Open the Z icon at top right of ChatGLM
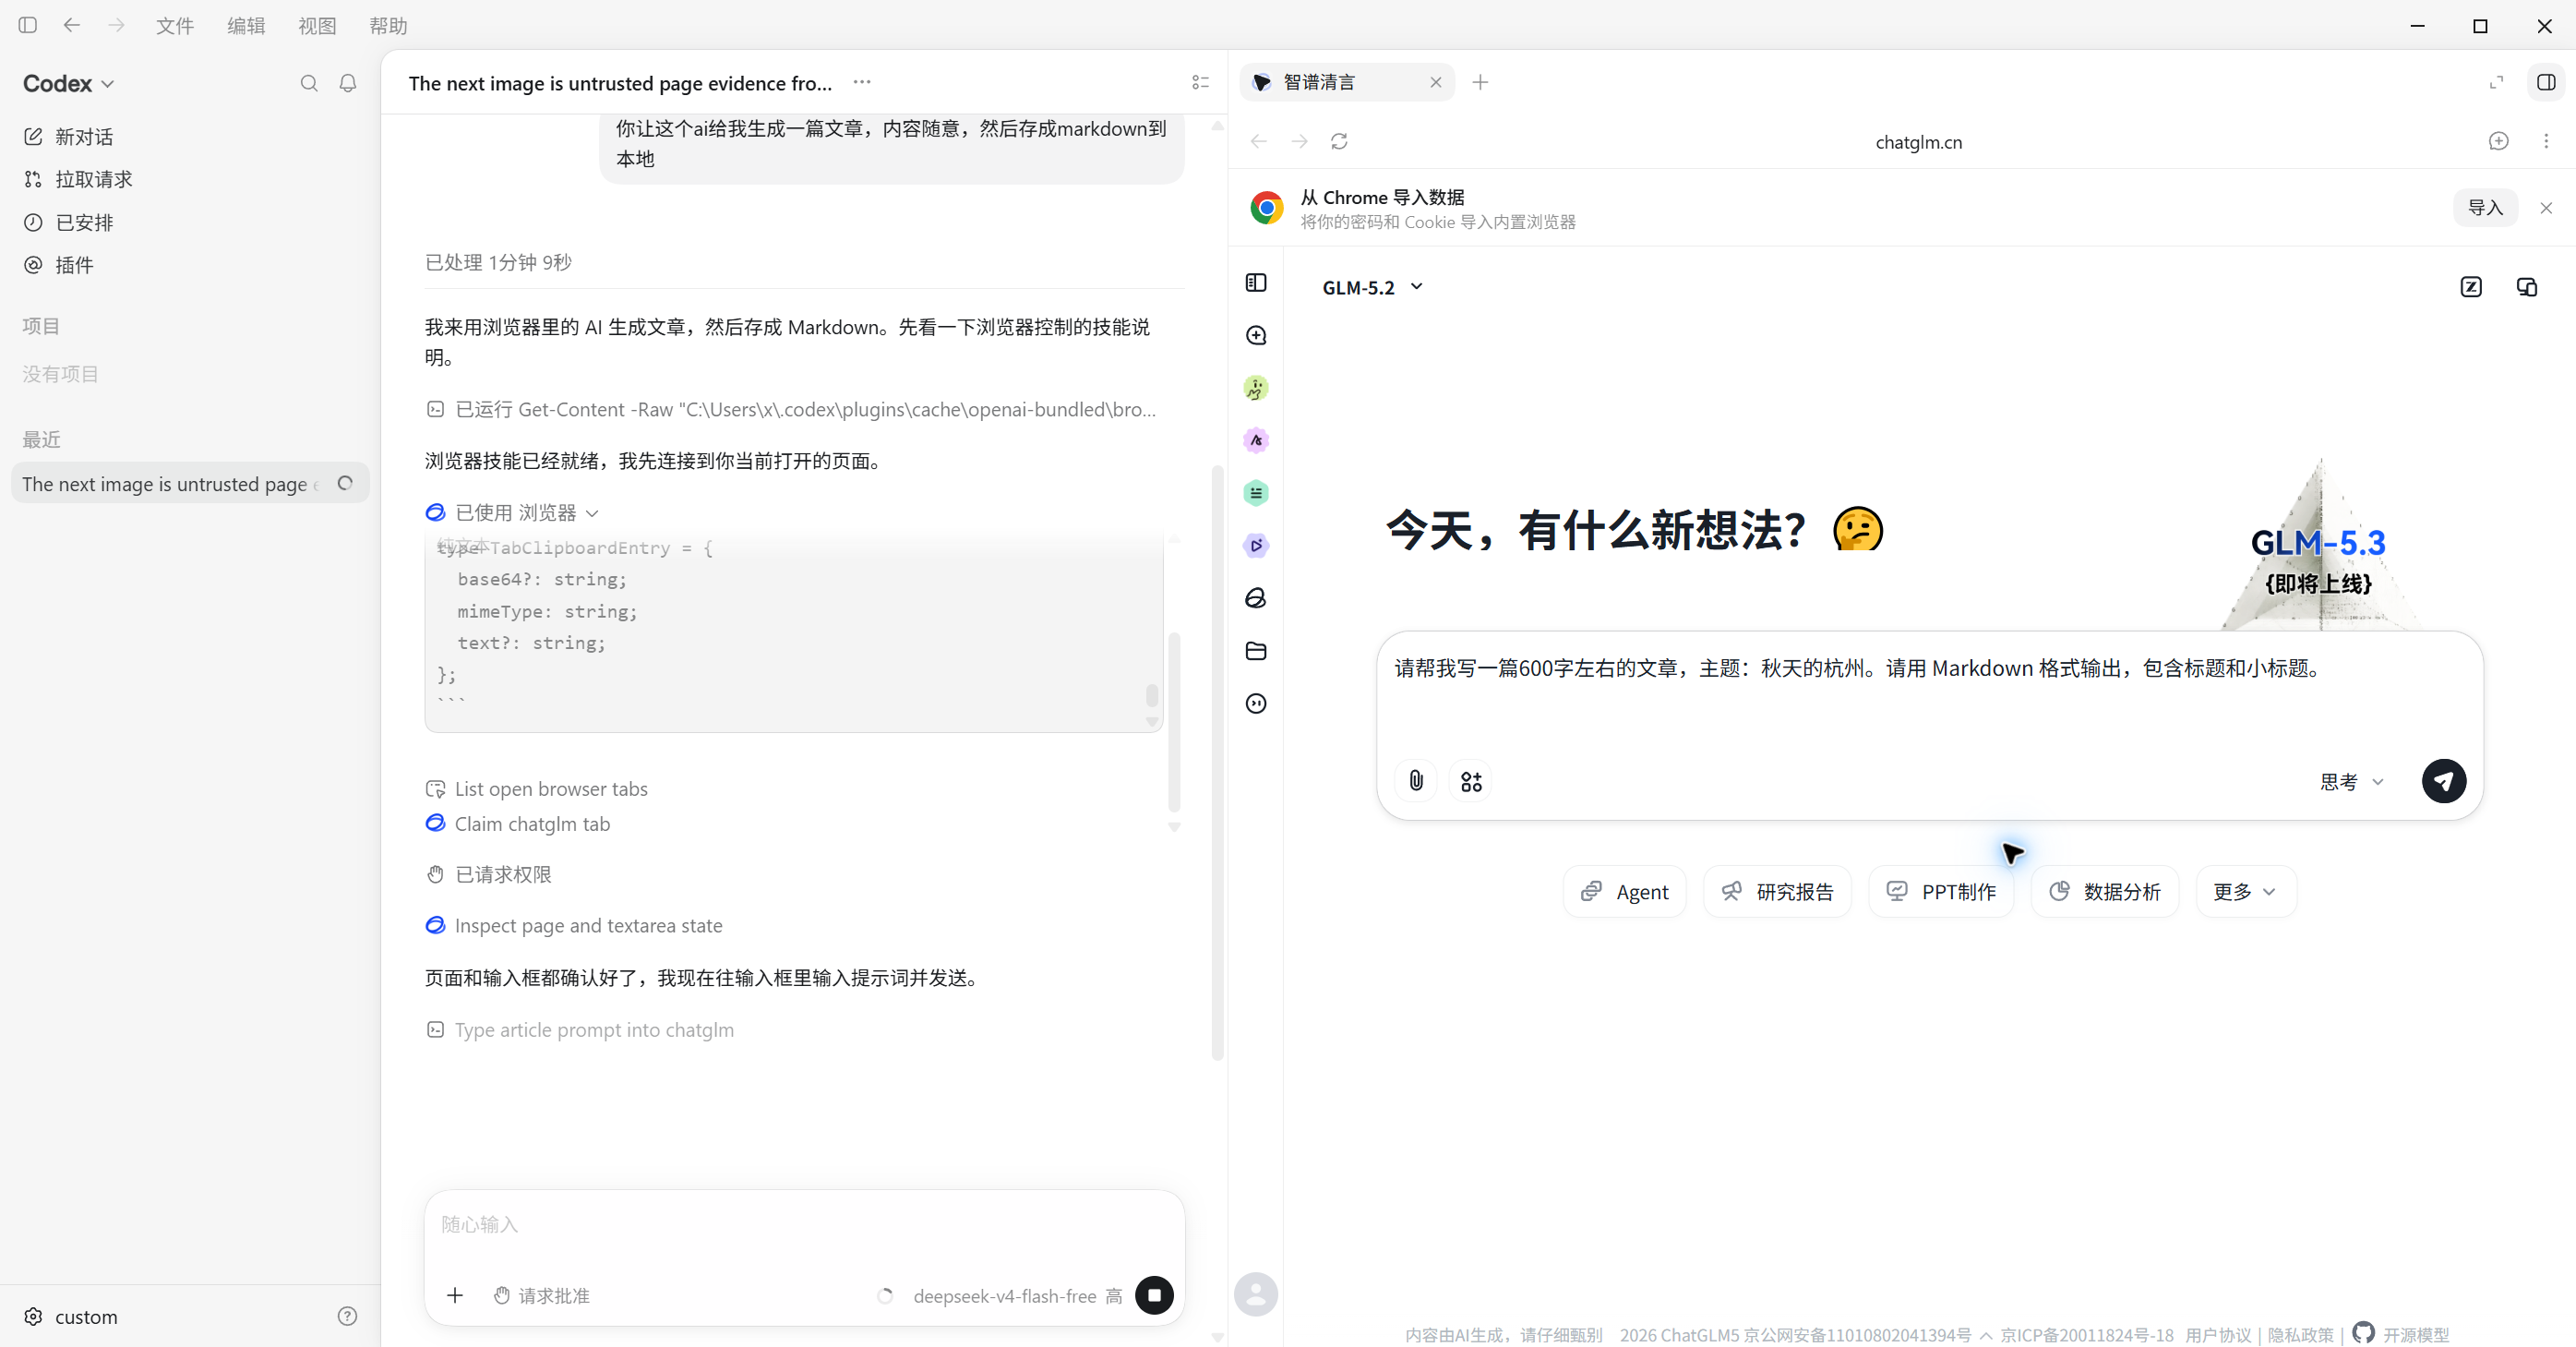 click(2471, 287)
